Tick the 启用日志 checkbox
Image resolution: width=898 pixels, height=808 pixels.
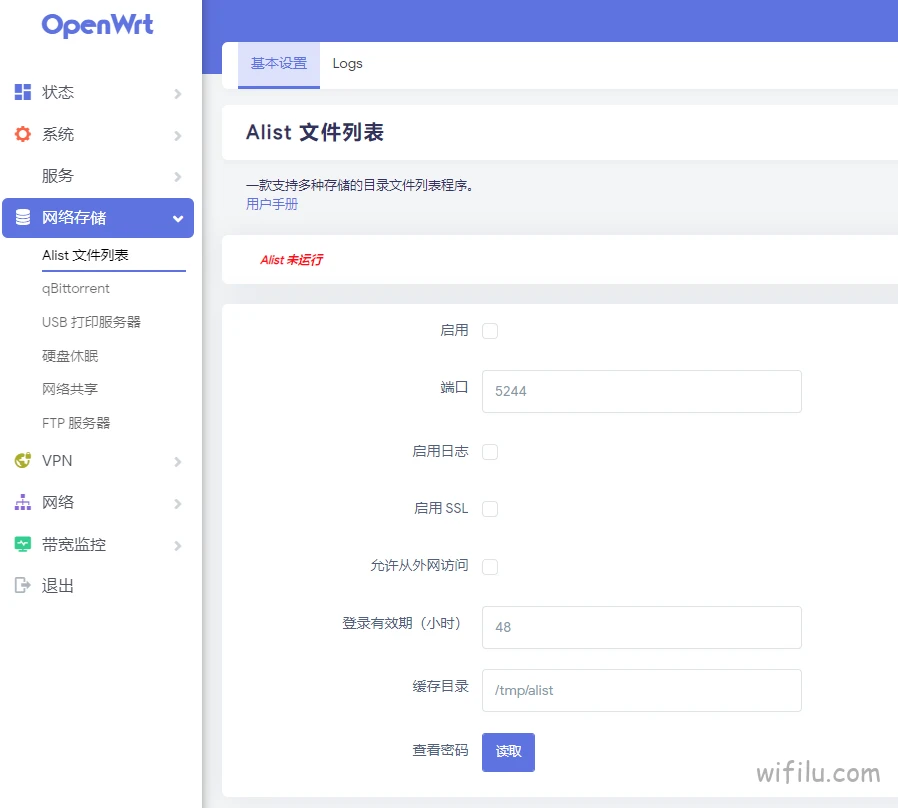(x=490, y=452)
